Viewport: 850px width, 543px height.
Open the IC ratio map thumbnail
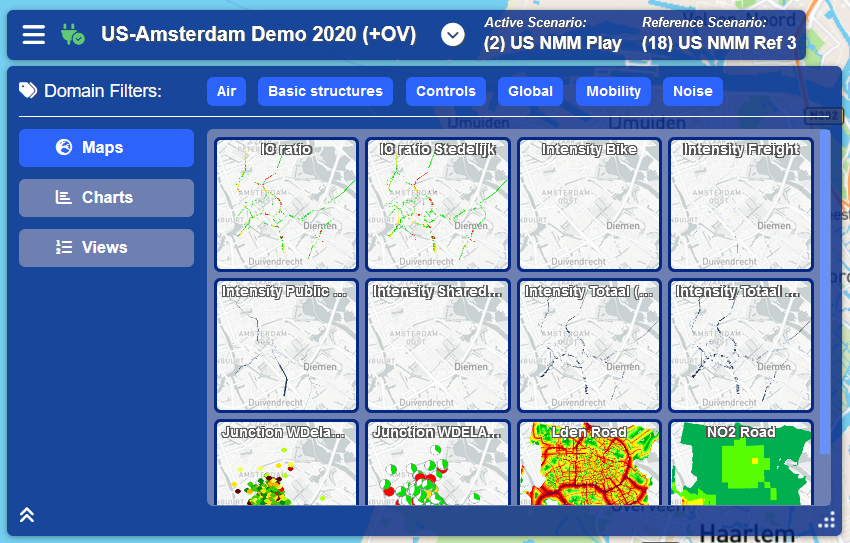click(x=286, y=204)
